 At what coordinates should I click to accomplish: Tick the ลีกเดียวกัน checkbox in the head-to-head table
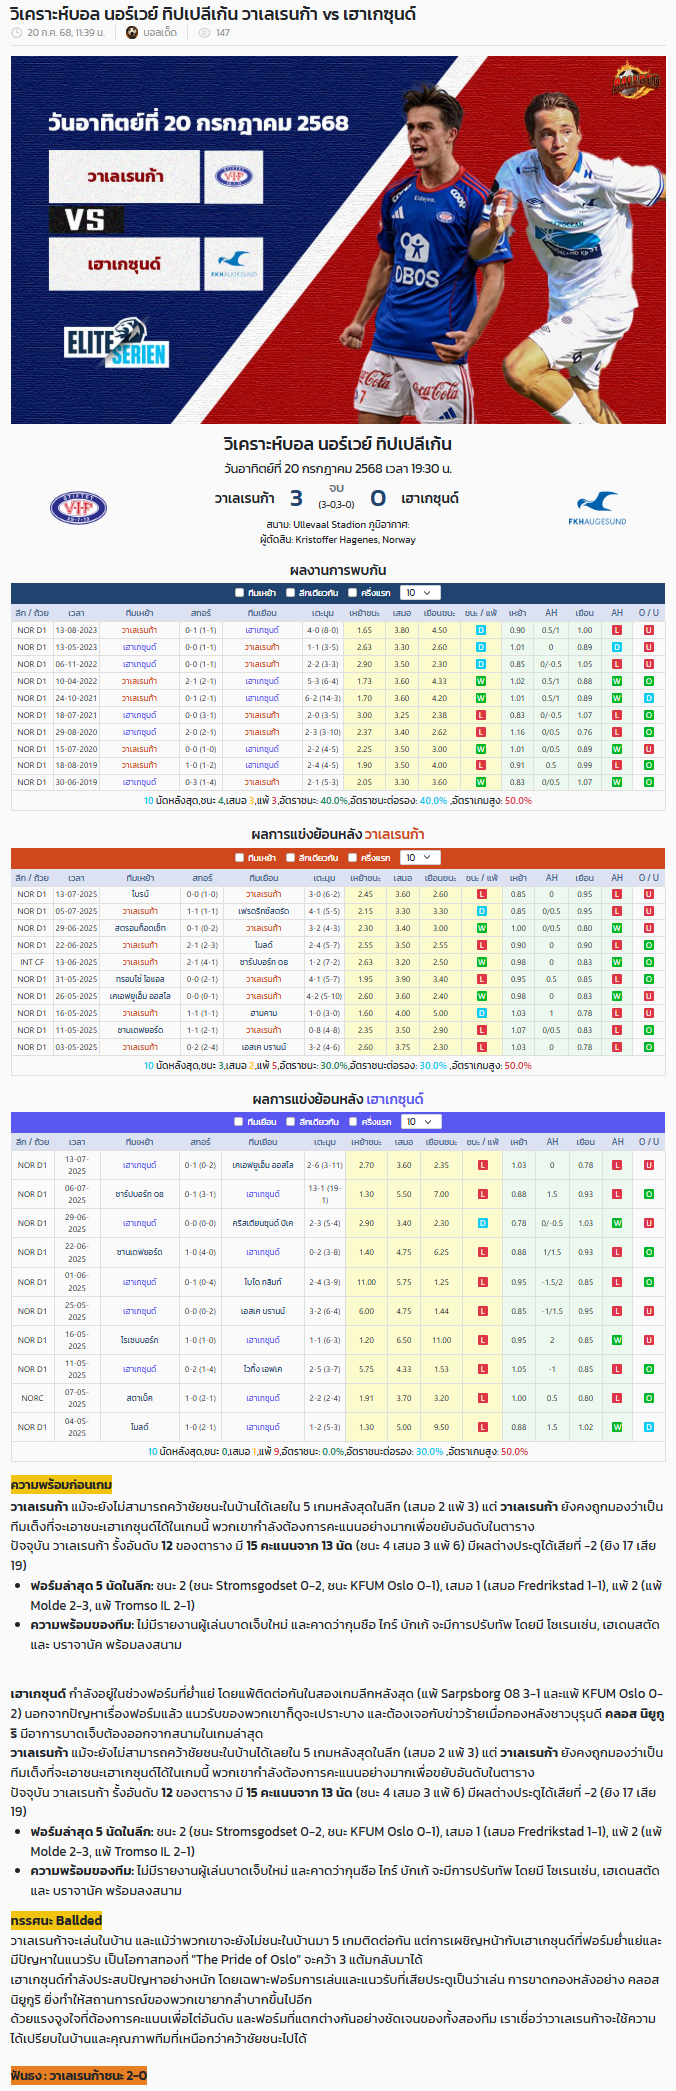click(291, 593)
